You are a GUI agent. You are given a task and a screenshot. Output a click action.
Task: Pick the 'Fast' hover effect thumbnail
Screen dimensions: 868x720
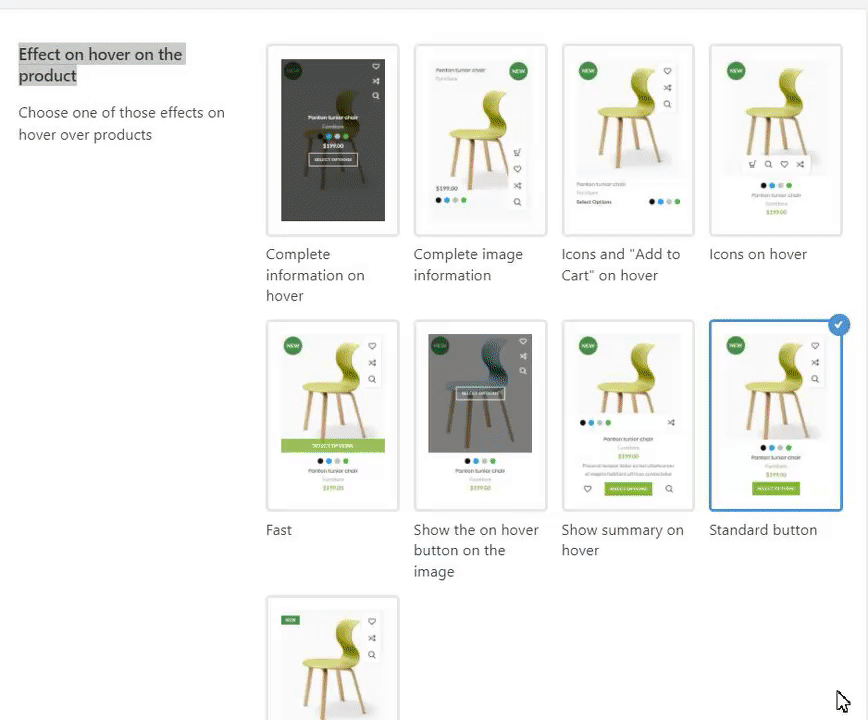tap(332, 415)
